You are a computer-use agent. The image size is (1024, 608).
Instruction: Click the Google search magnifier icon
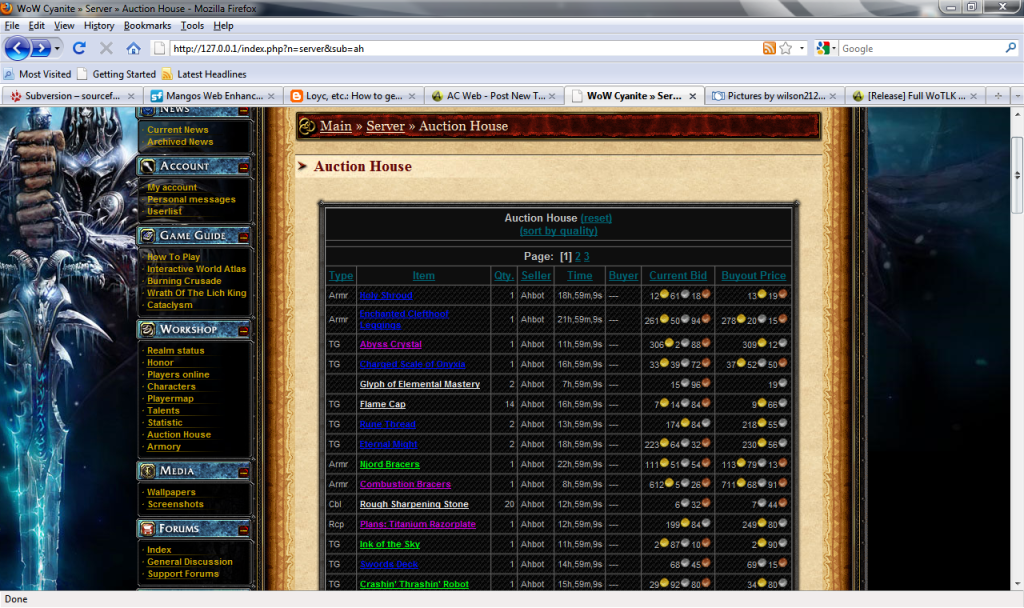(1010, 48)
